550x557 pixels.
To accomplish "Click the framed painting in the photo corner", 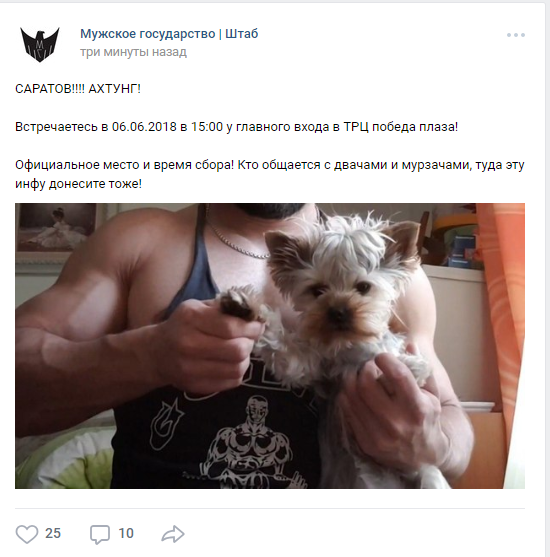I will (56, 227).
